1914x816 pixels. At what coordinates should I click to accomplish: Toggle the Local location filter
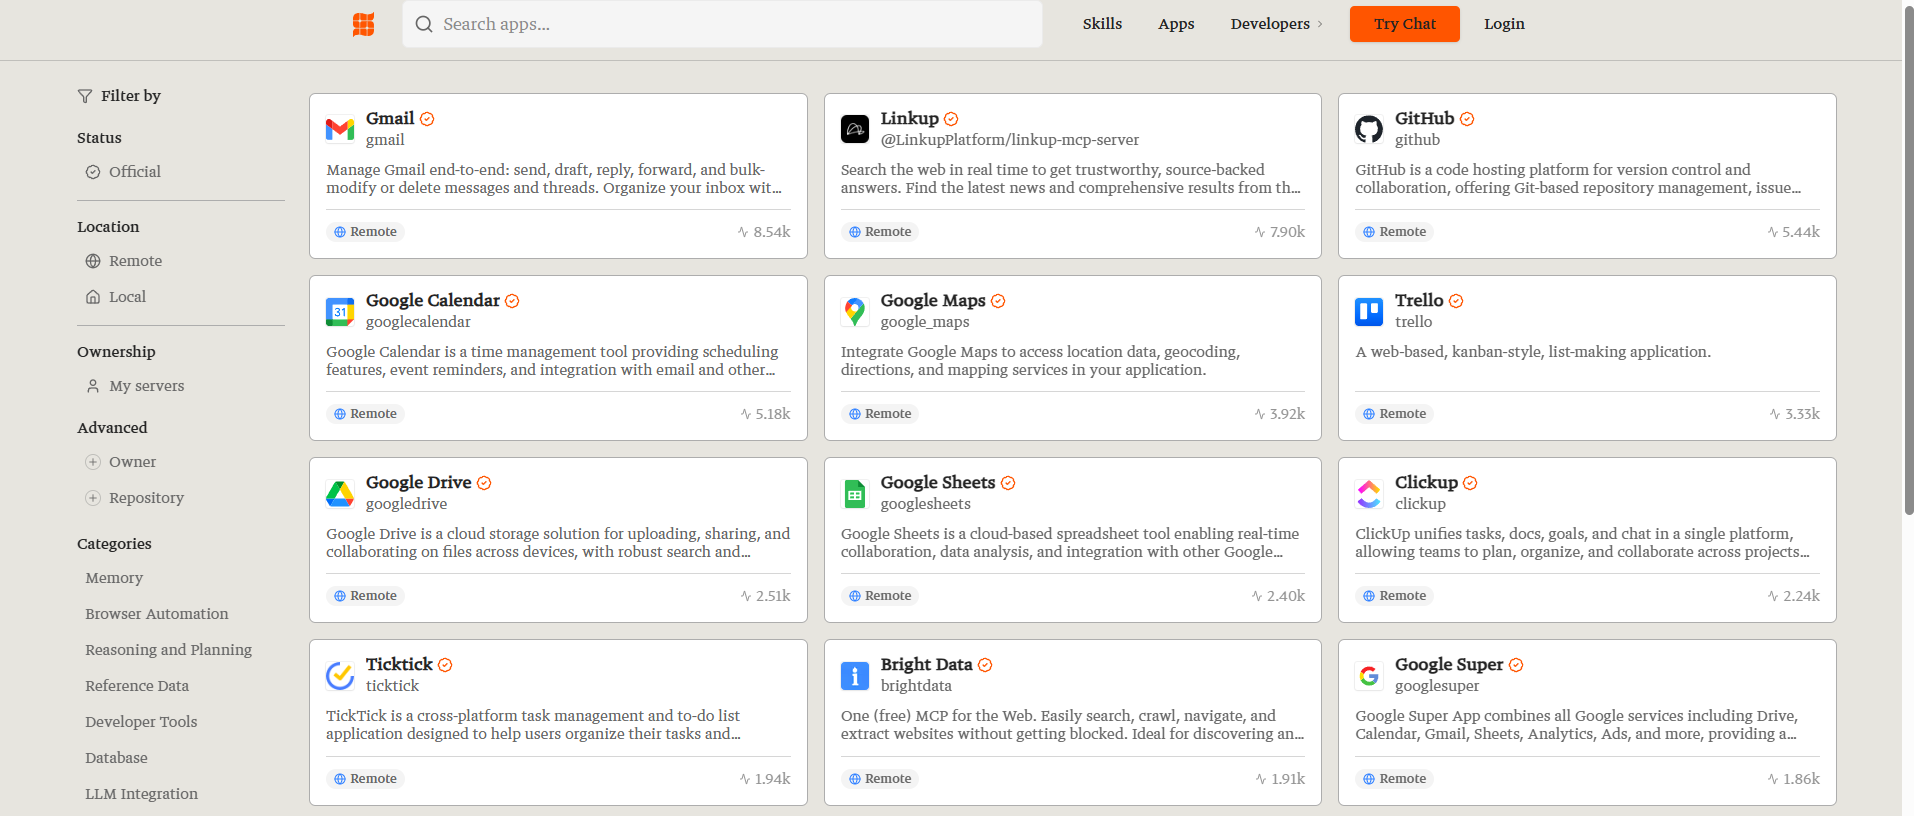115,297
